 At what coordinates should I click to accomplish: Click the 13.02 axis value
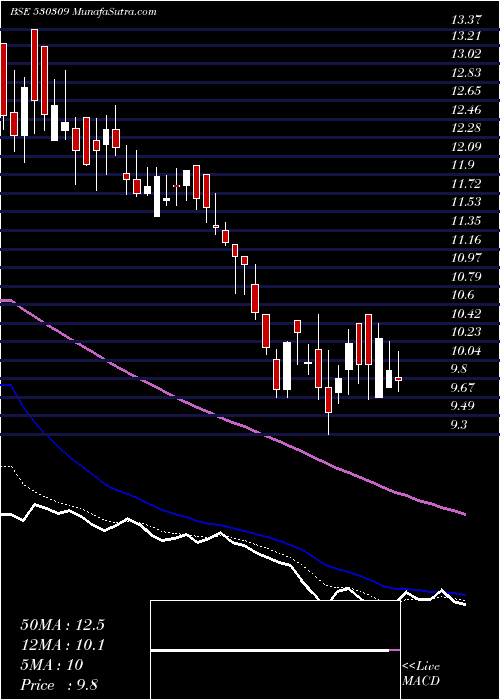466,54
